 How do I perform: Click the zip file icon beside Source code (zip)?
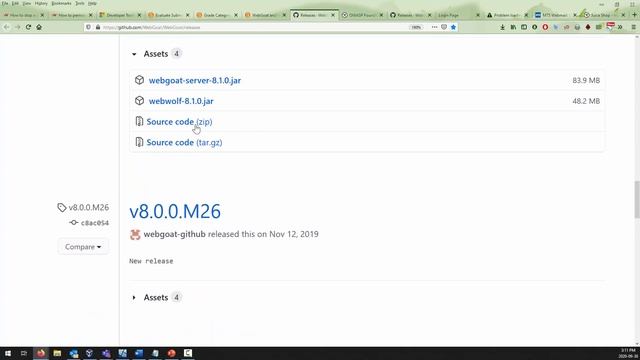(139, 121)
